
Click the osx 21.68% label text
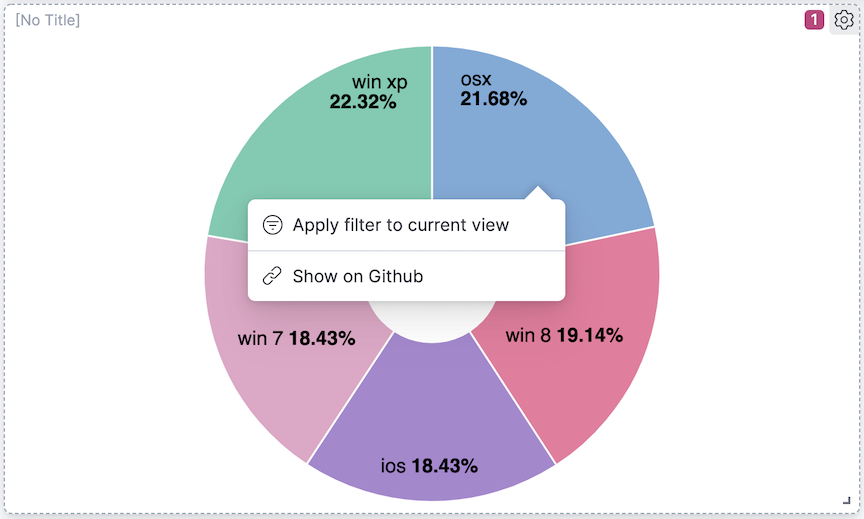(492, 89)
